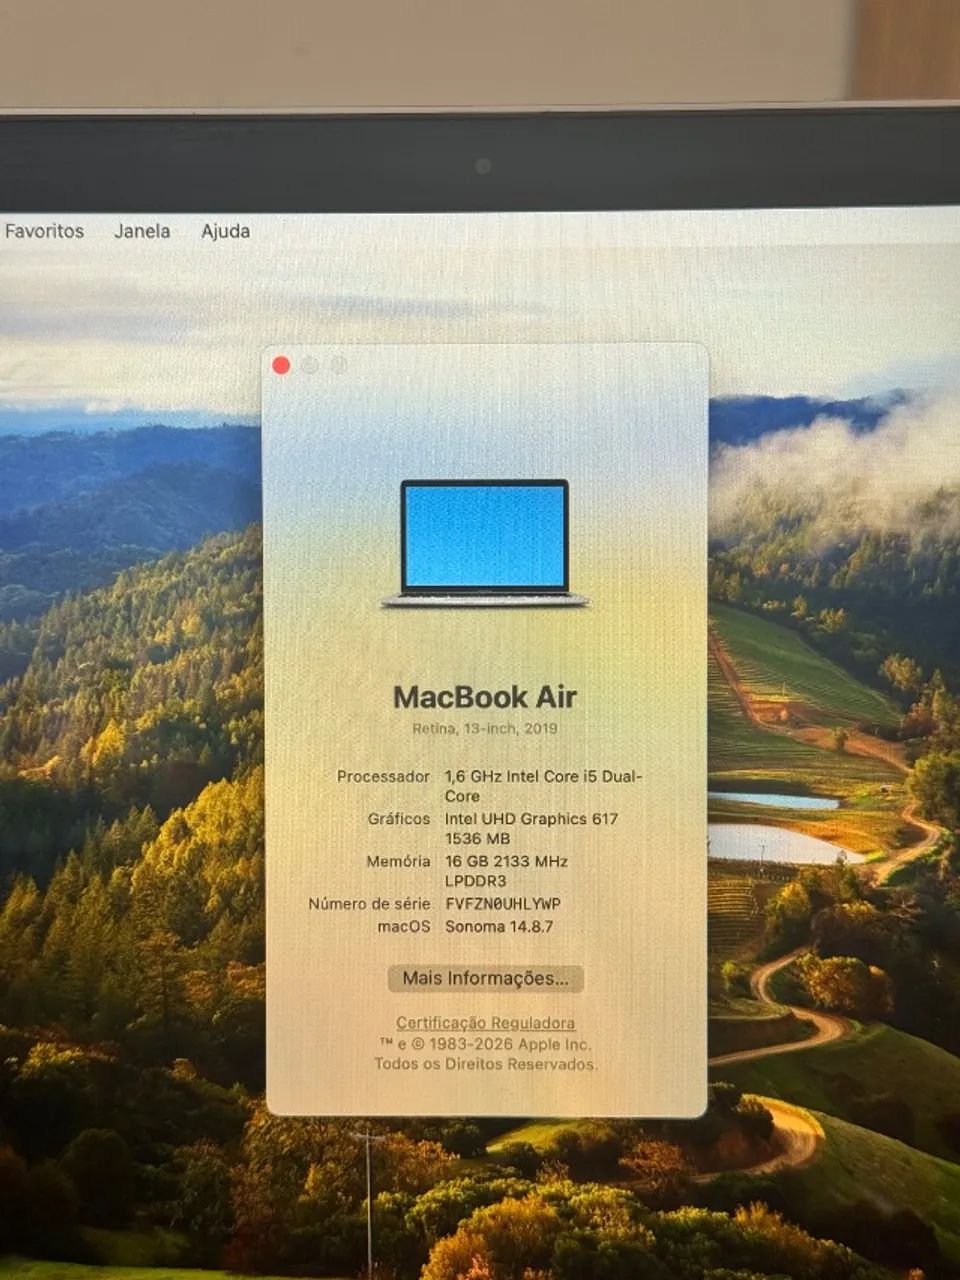Click the Processador label
This screenshot has width=960, height=1280.
coord(383,776)
